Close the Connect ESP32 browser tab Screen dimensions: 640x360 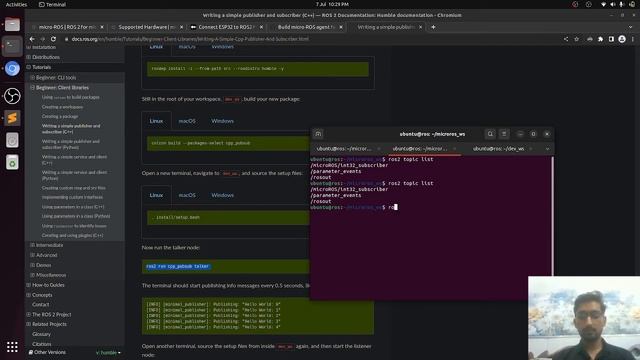tap(261, 27)
